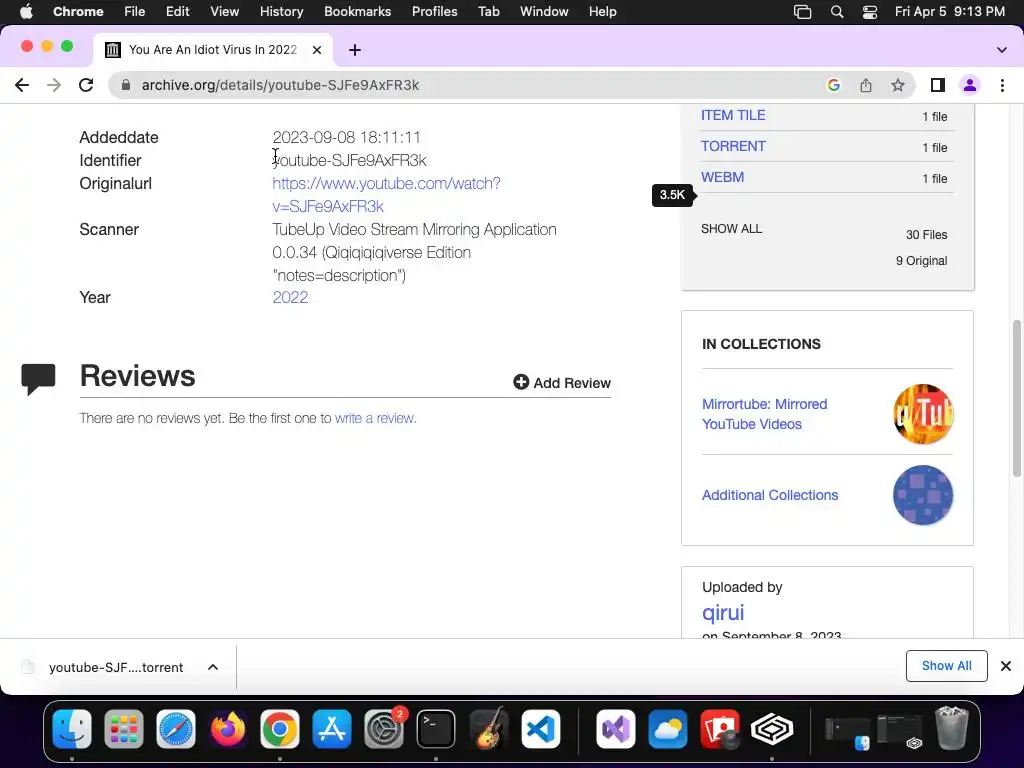Launch Safari from the Dock

tap(176, 729)
